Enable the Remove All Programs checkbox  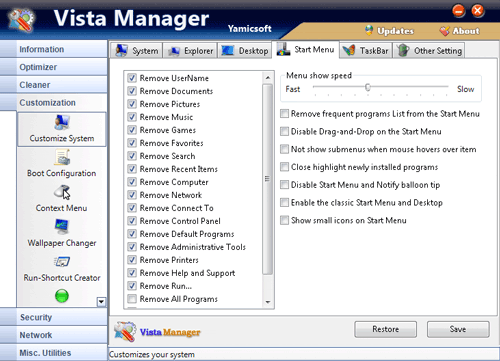coord(132,299)
